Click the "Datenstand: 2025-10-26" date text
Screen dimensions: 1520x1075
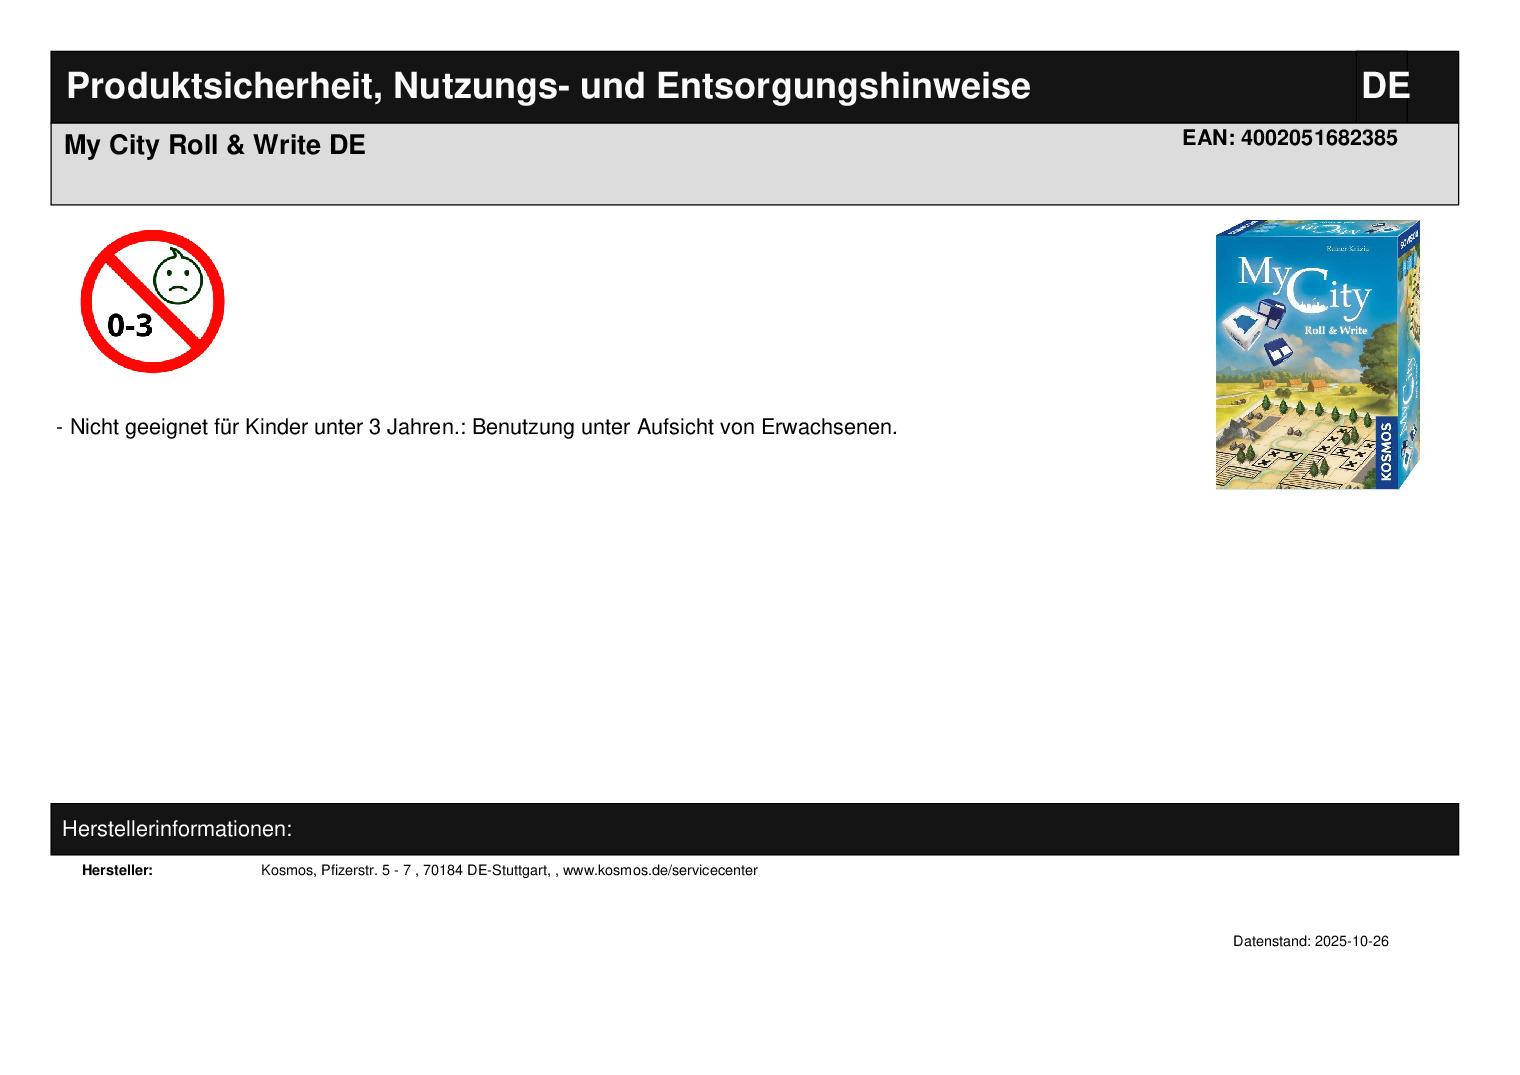[x=1310, y=942]
